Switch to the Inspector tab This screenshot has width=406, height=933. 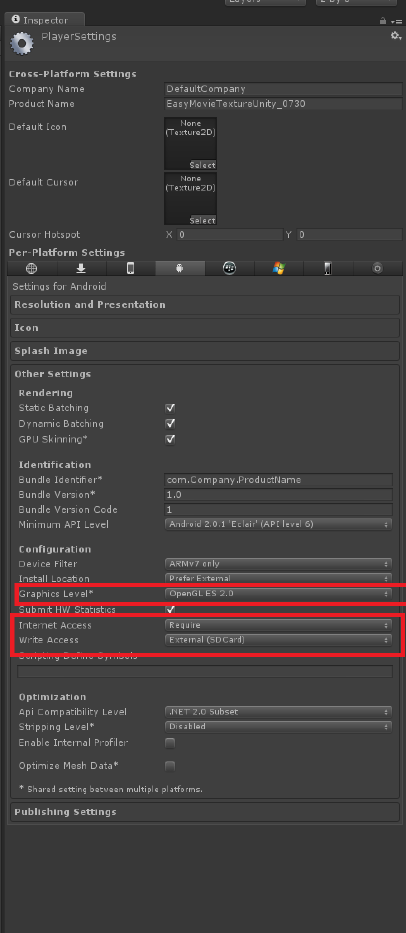(45, 20)
